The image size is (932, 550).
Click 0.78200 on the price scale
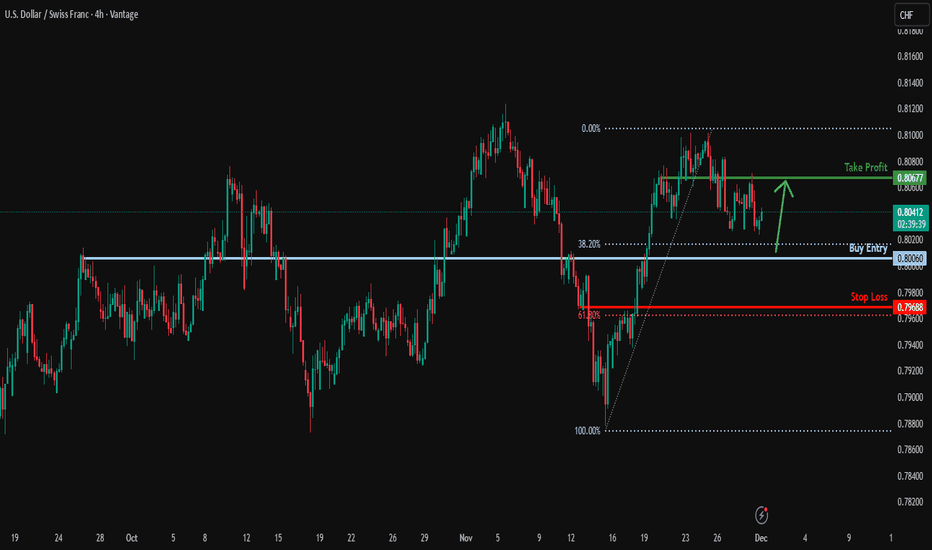point(910,502)
